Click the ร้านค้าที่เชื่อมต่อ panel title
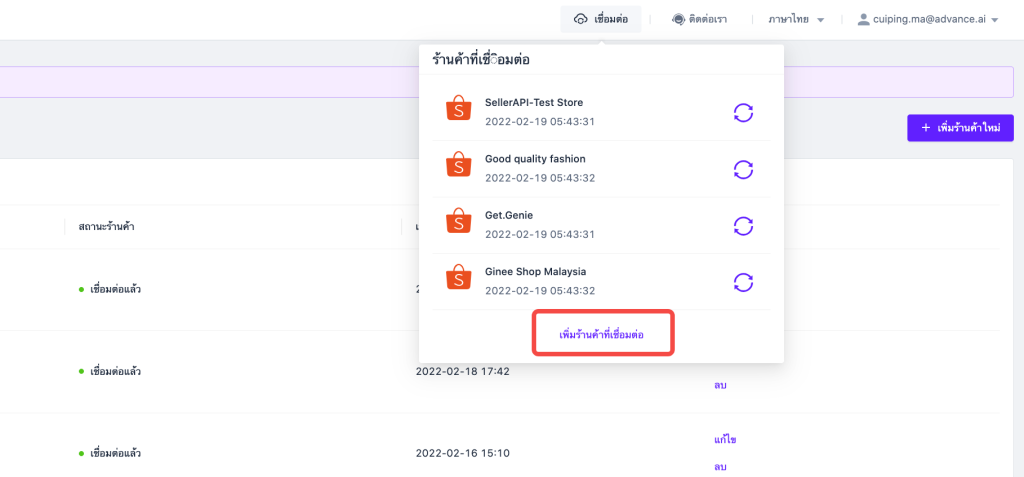 coord(481,59)
